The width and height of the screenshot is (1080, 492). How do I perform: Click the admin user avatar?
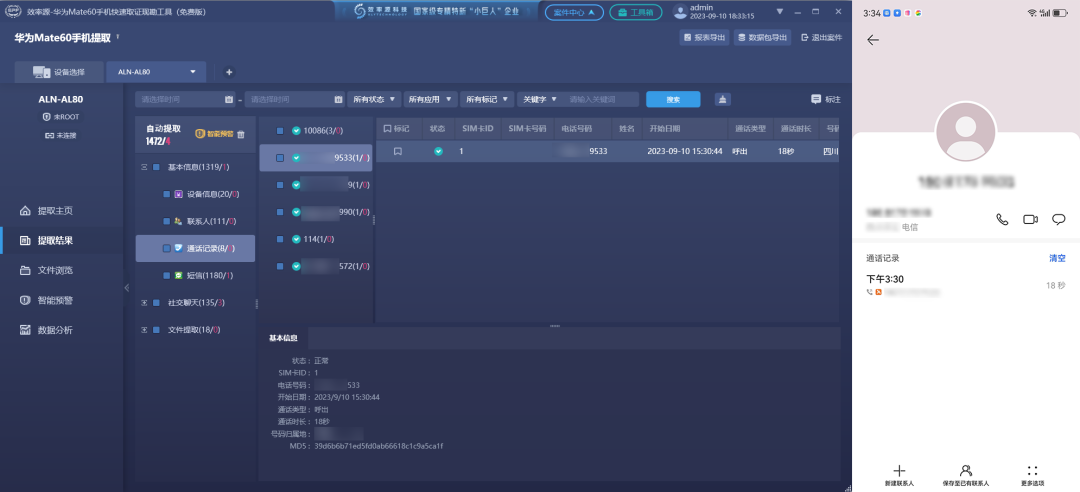(x=680, y=12)
